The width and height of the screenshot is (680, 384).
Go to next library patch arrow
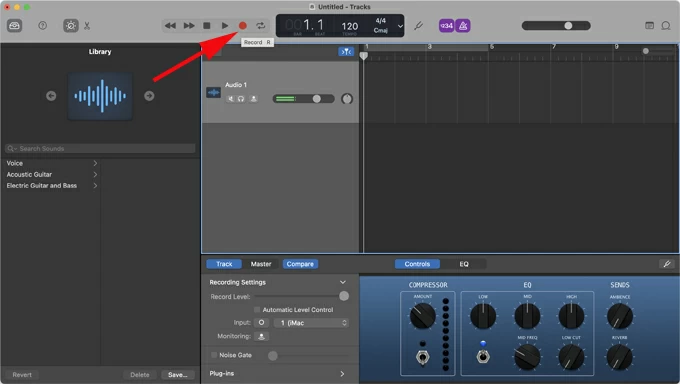click(149, 96)
